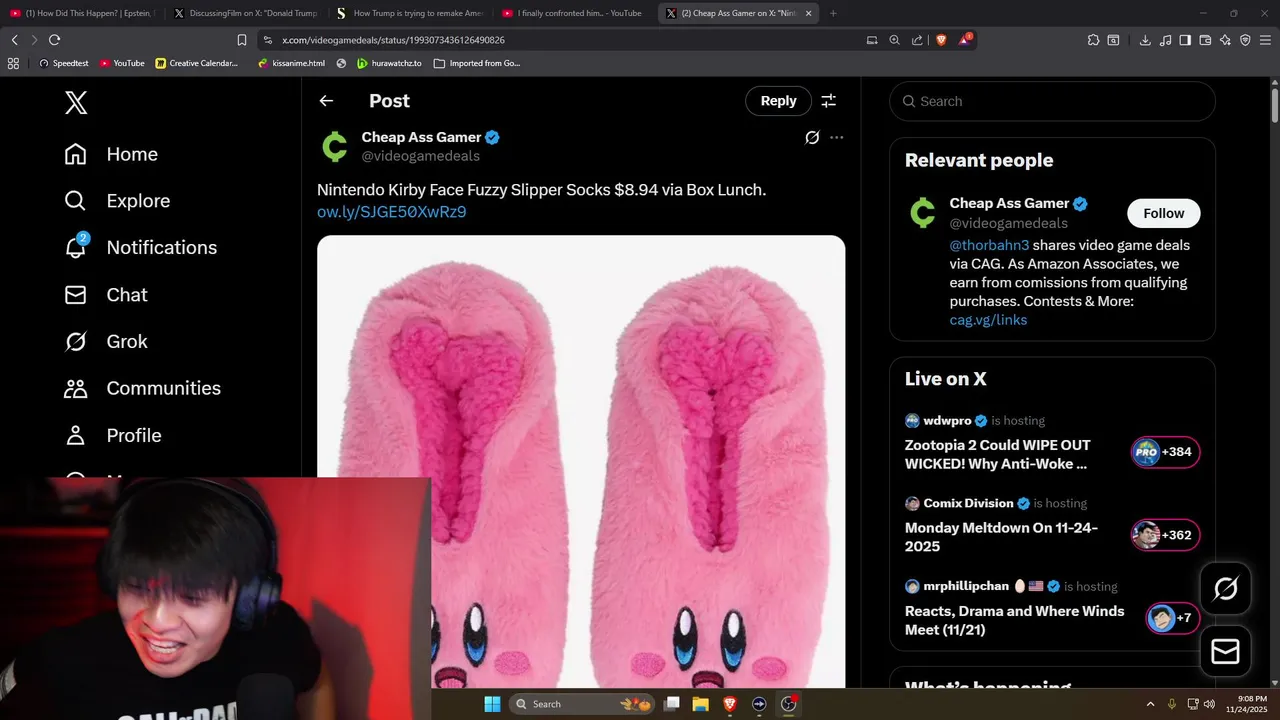The height and width of the screenshot is (720, 1280).
Task: Open the hurawatchz.to bookmark
Action: (x=389, y=63)
